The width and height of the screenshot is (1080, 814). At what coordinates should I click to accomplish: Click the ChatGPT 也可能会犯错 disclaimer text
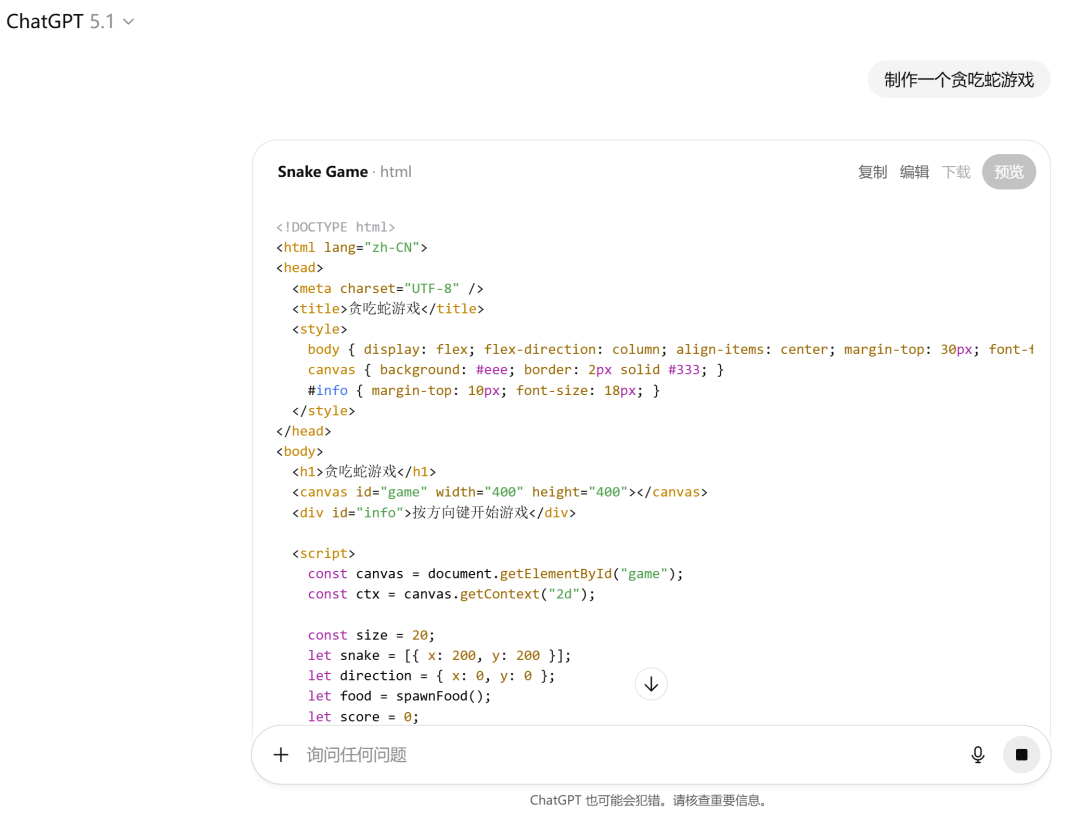tap(649, 800)
